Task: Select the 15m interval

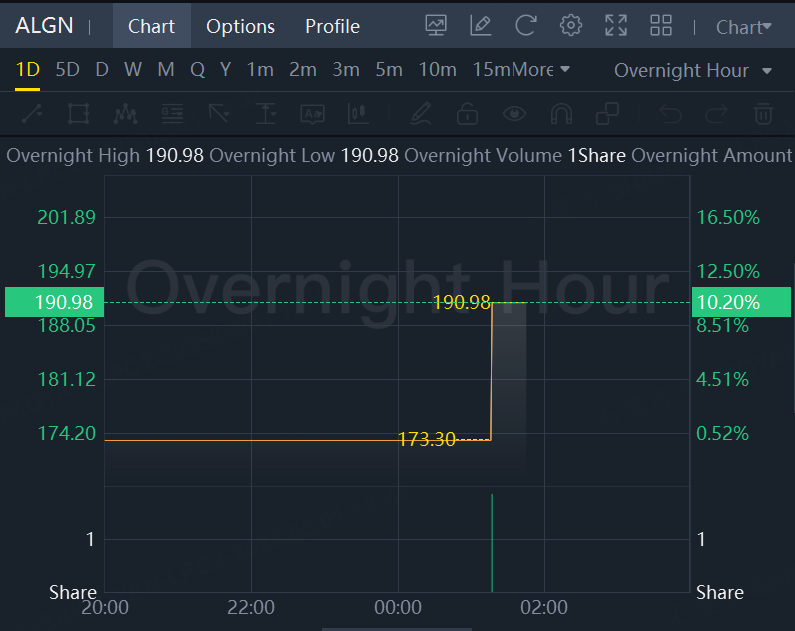Action: pos(492,69)
